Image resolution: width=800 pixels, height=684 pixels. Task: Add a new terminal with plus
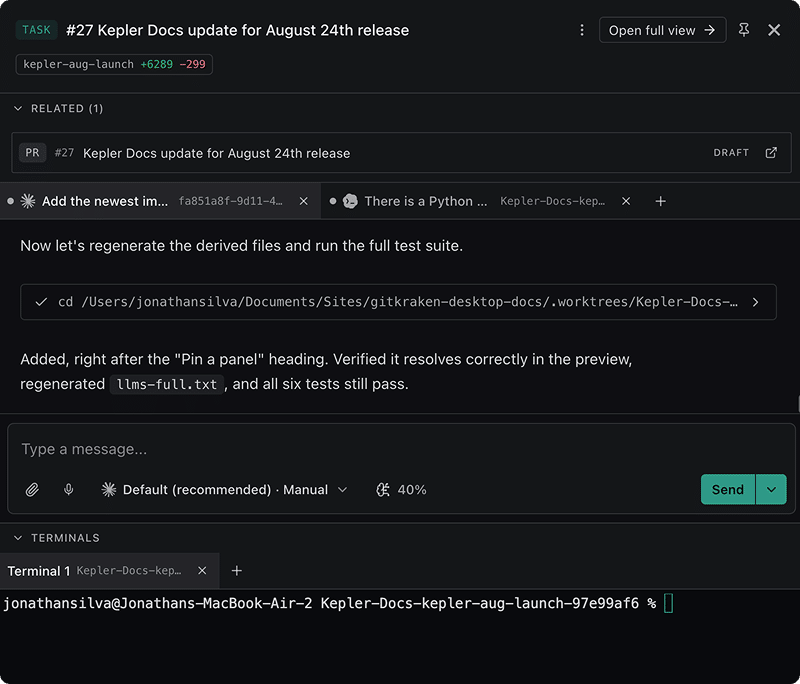237,571
